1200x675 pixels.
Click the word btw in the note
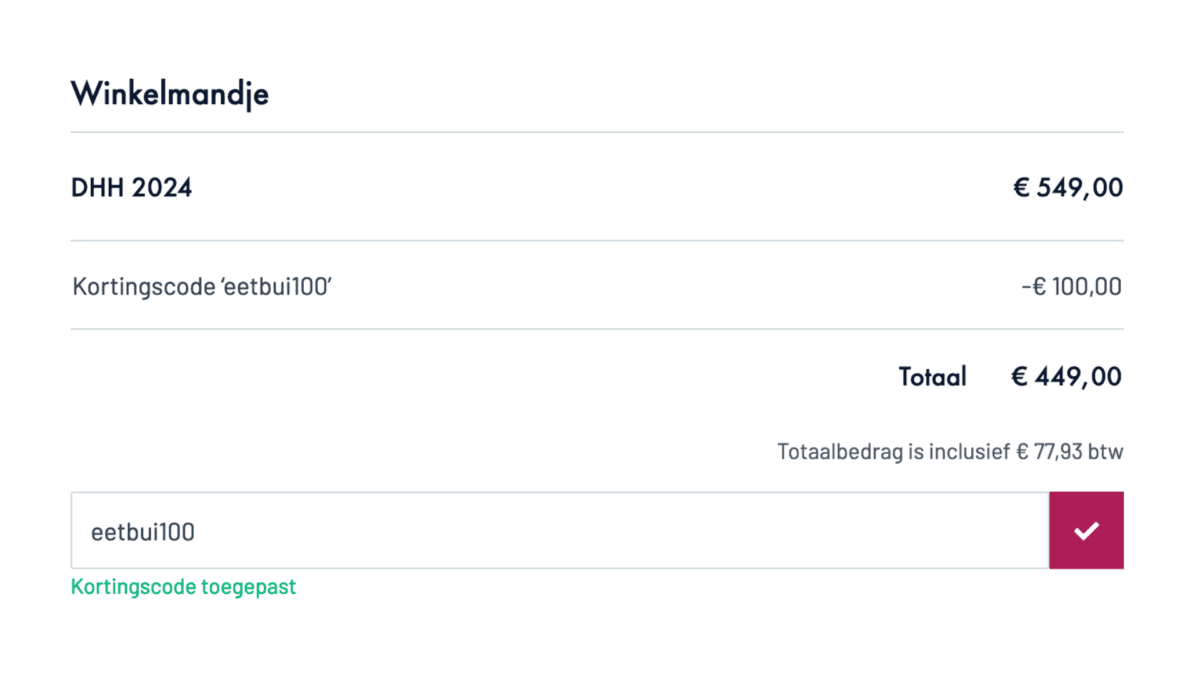pyautogui.click(x=1107, y=452)
